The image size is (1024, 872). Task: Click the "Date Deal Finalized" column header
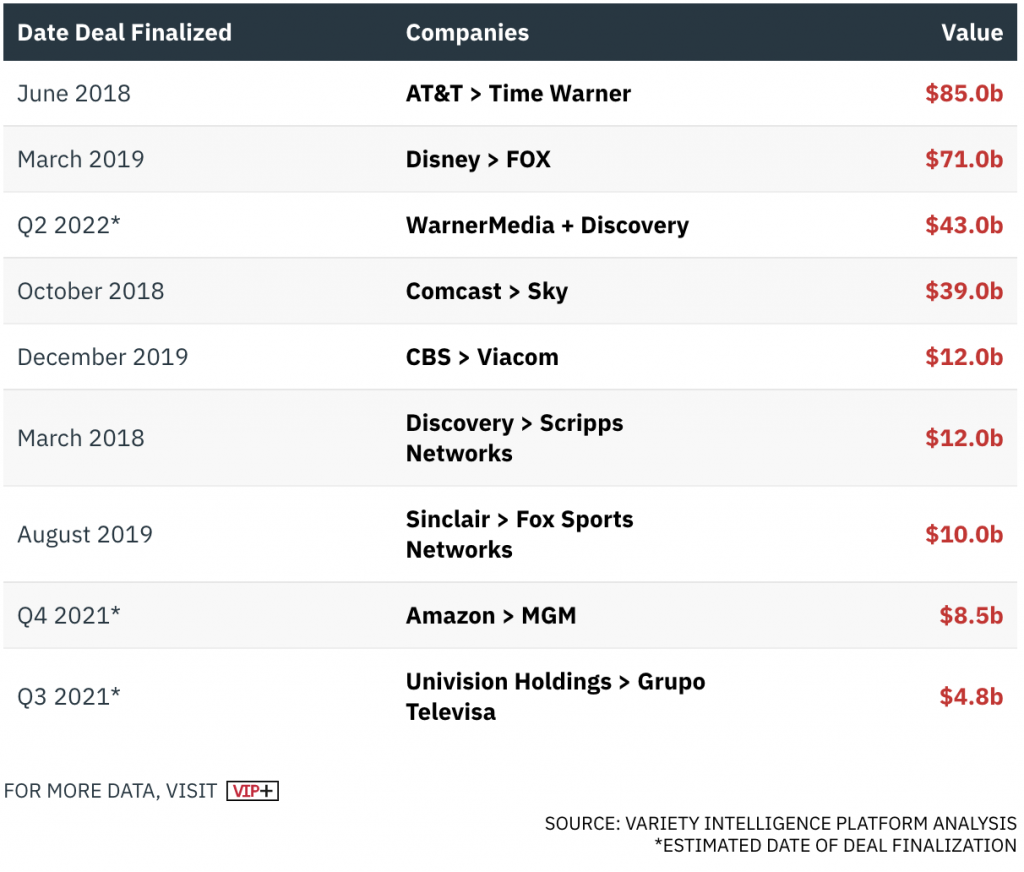pyautogui.click(x=124, y=32)
